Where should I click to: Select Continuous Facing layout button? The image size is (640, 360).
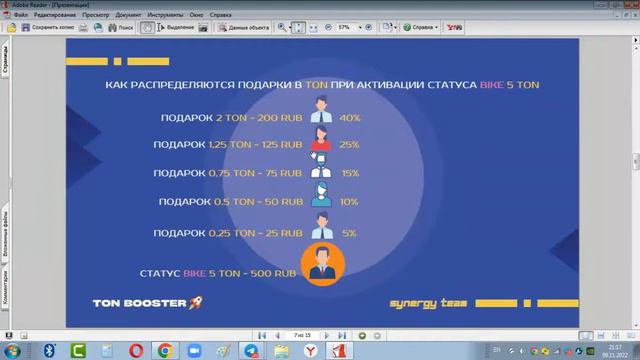(616, 336)
